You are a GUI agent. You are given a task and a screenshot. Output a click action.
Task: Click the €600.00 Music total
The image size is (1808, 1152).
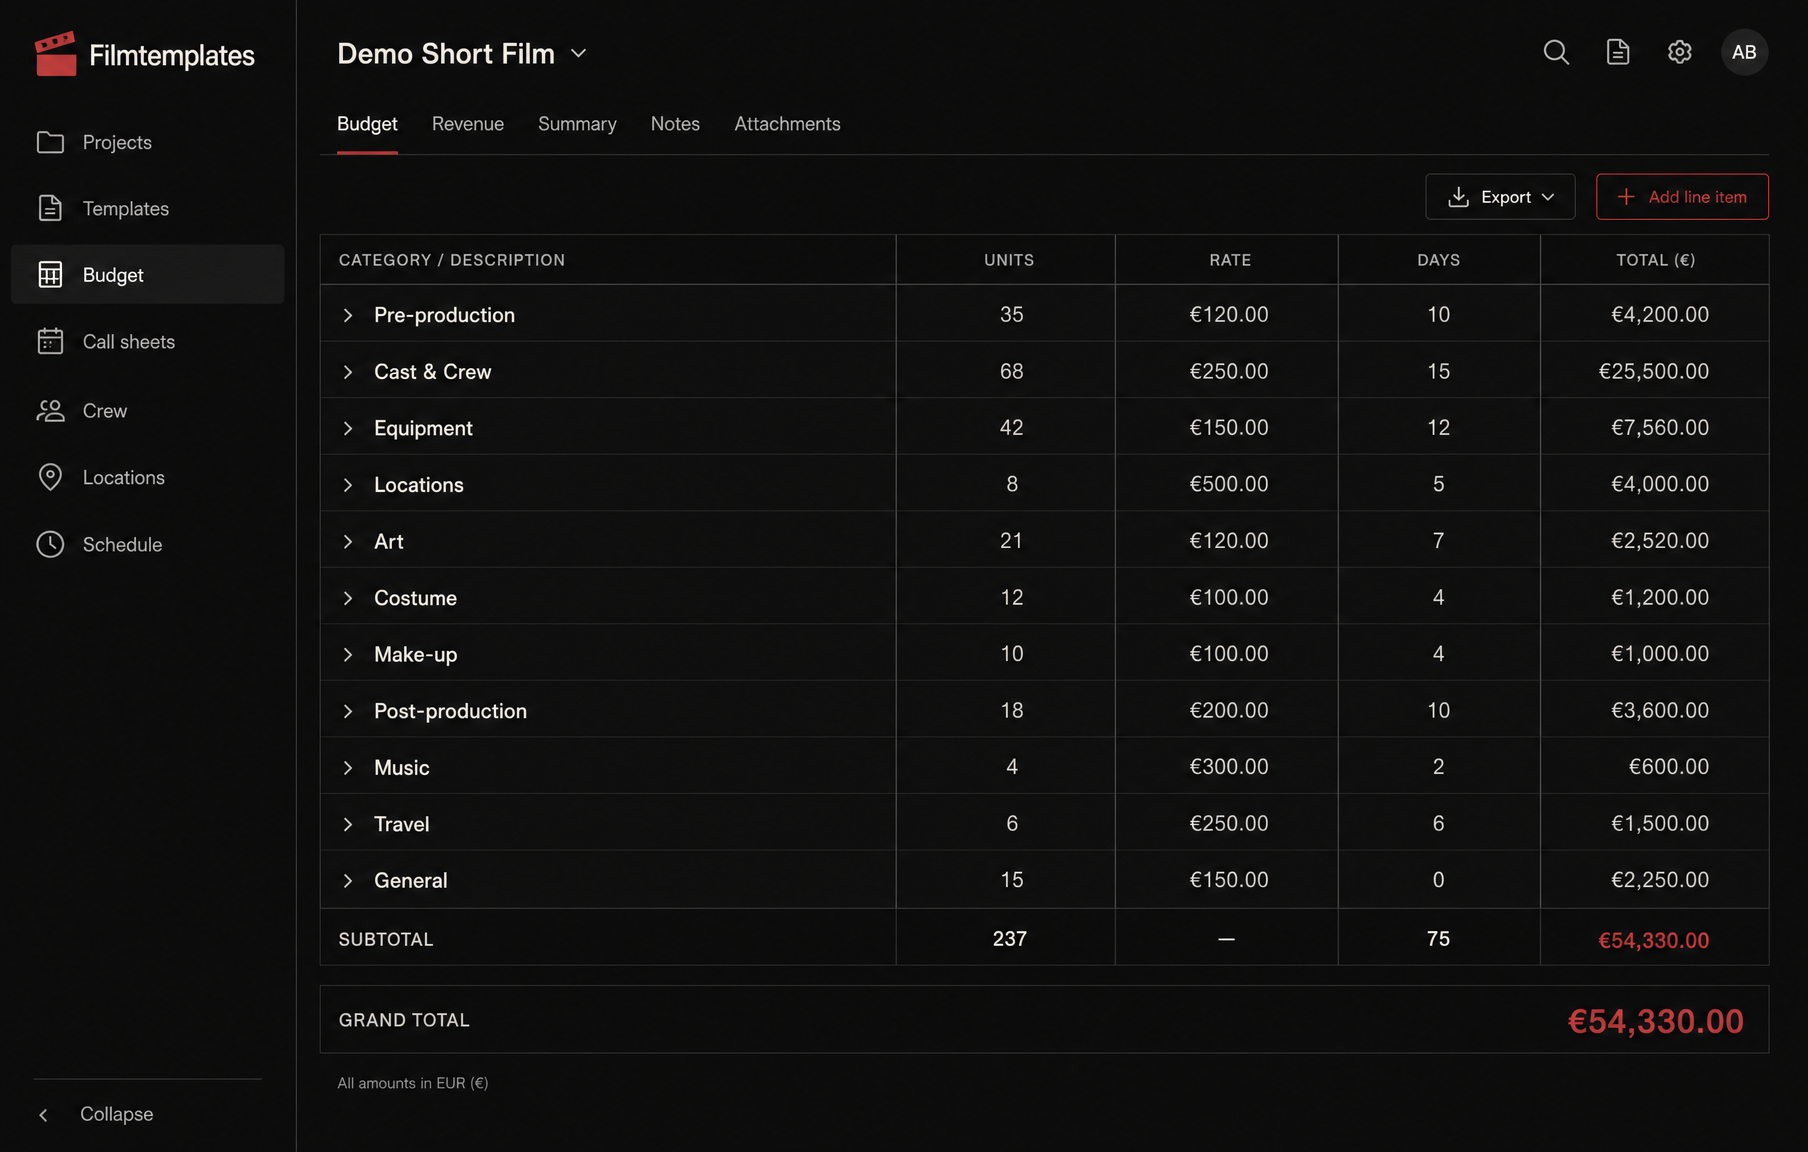point(1669,766)
